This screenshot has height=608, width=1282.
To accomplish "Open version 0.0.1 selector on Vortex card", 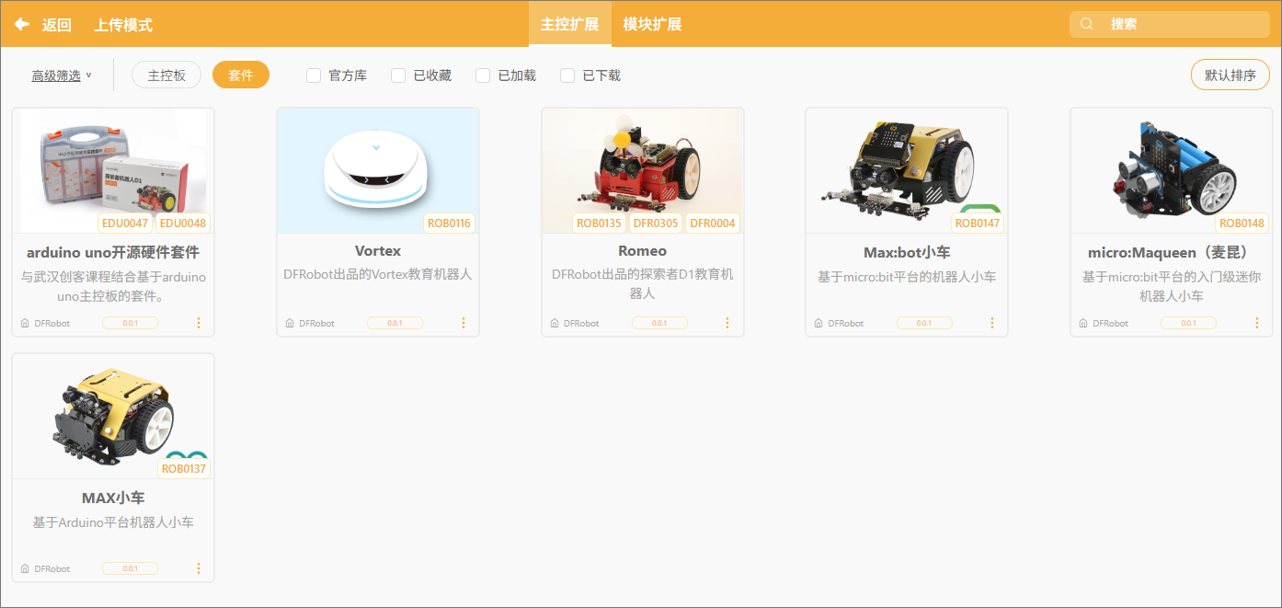I will click(x=394, y=323).
